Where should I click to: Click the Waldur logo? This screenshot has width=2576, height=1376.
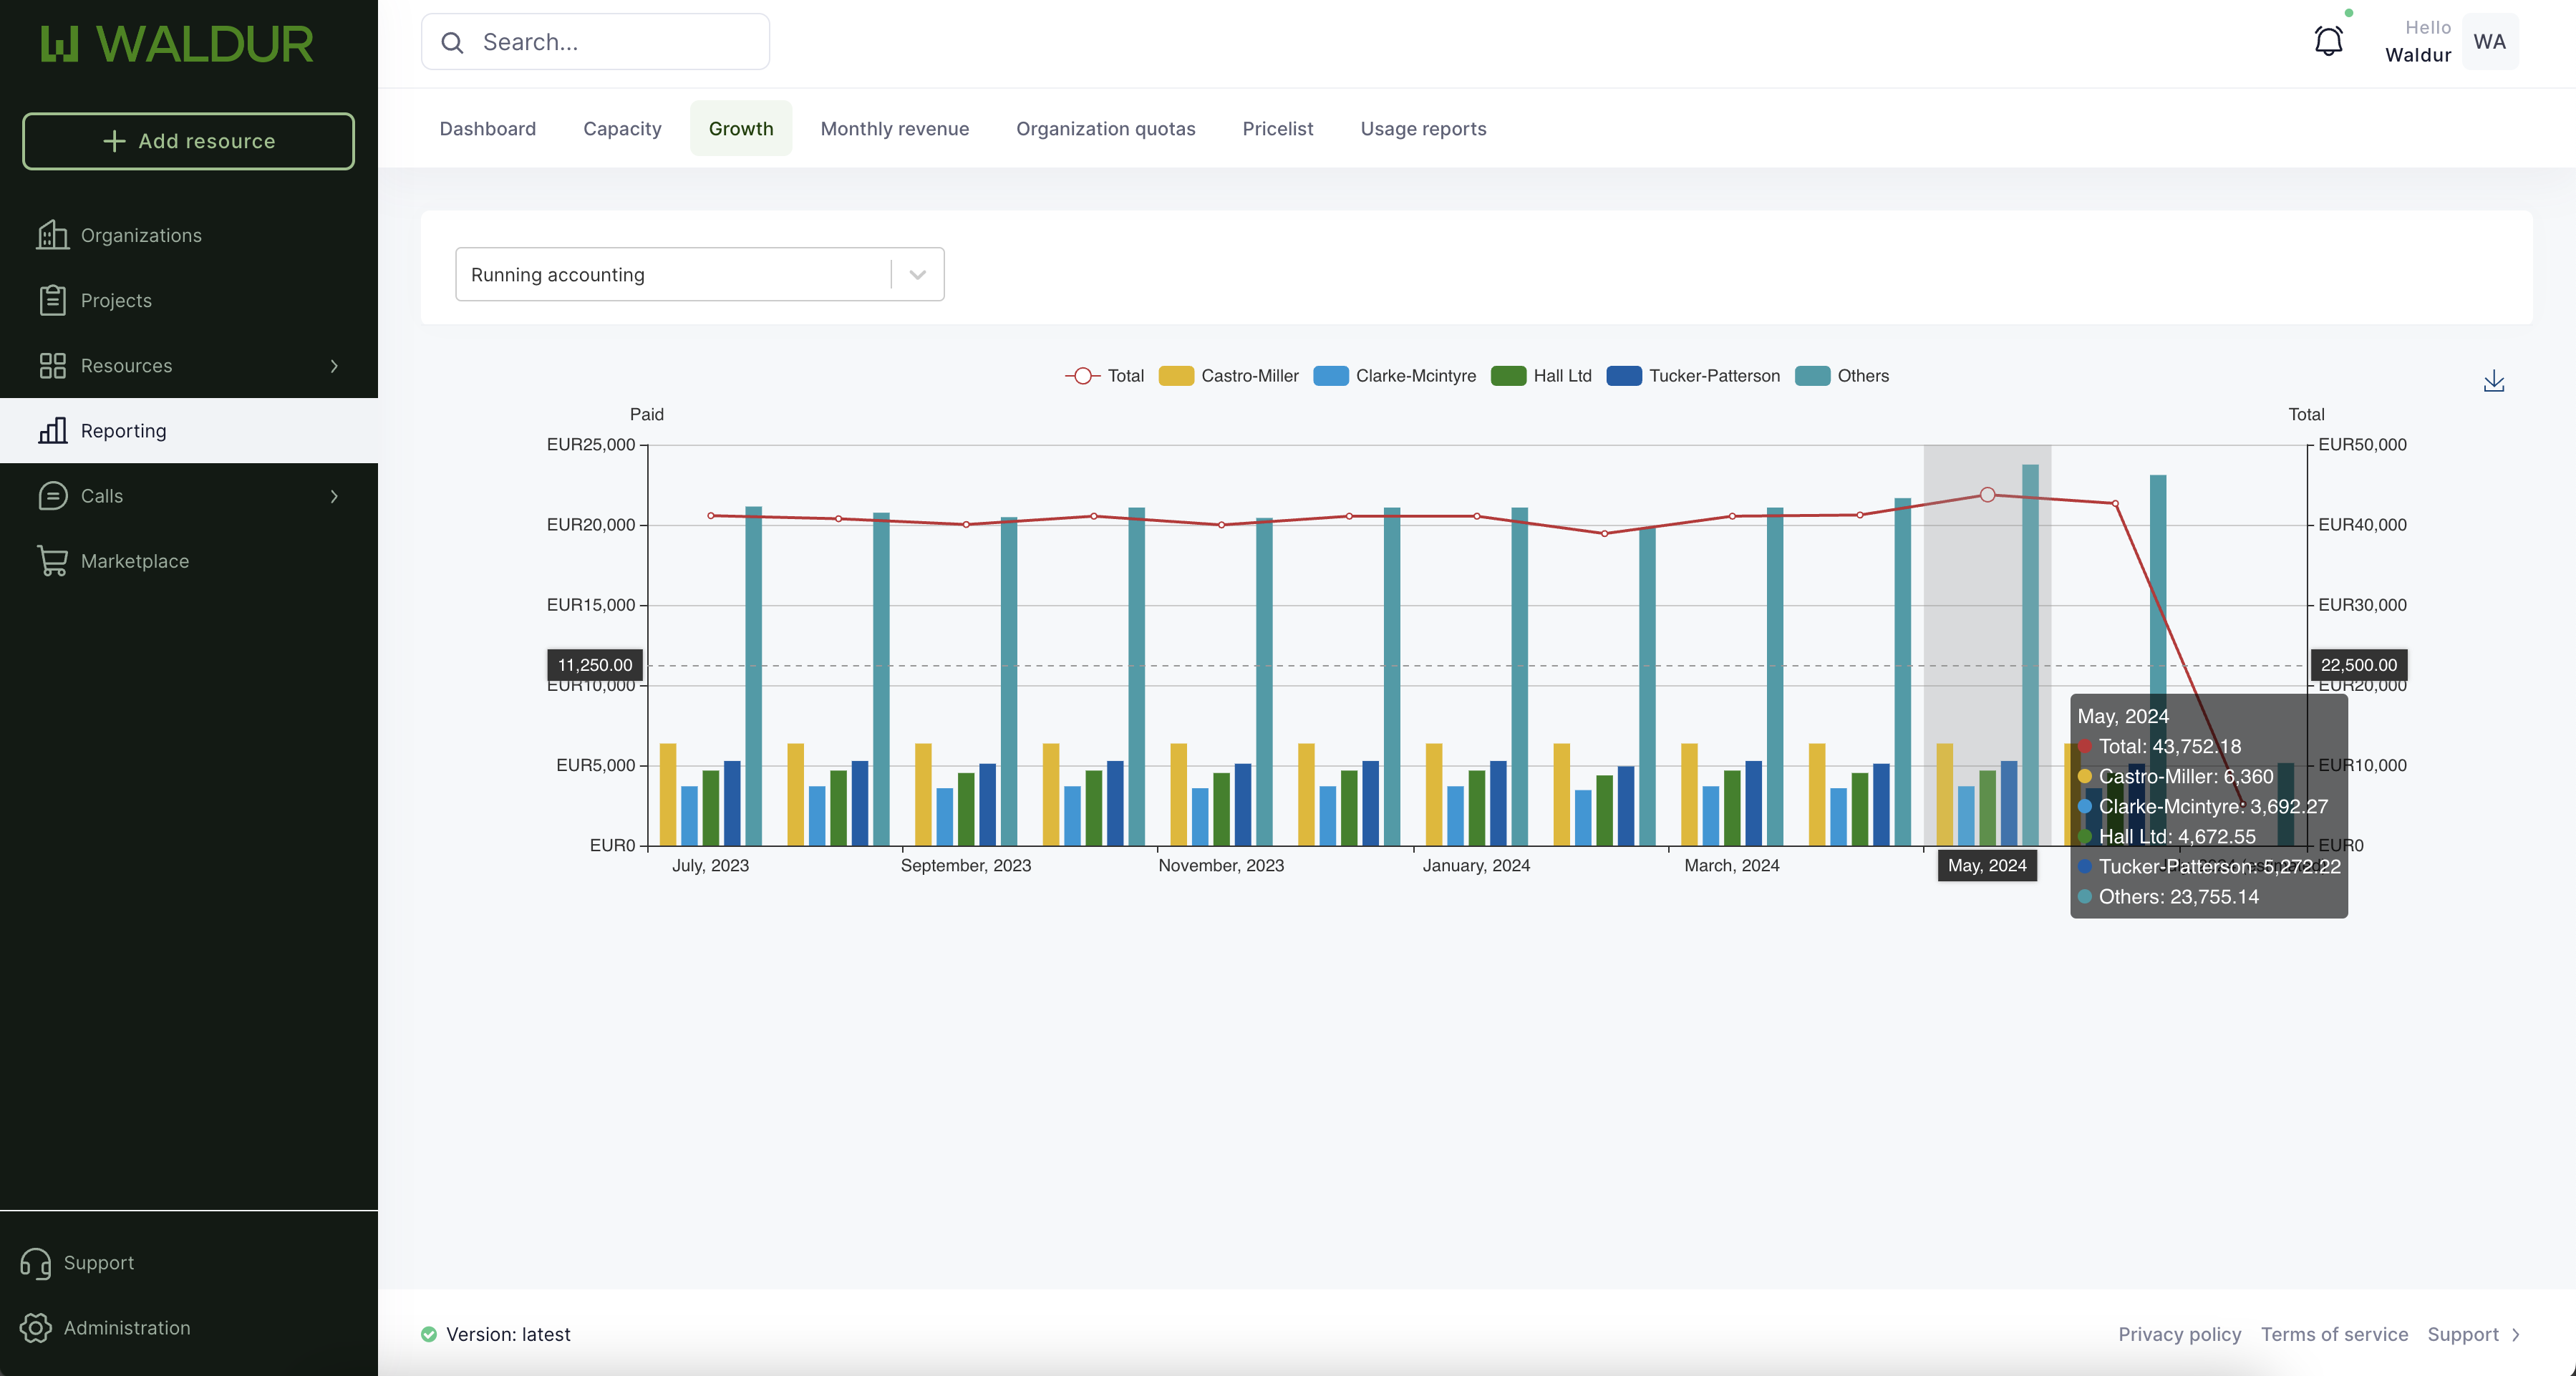tap(177, 44)
